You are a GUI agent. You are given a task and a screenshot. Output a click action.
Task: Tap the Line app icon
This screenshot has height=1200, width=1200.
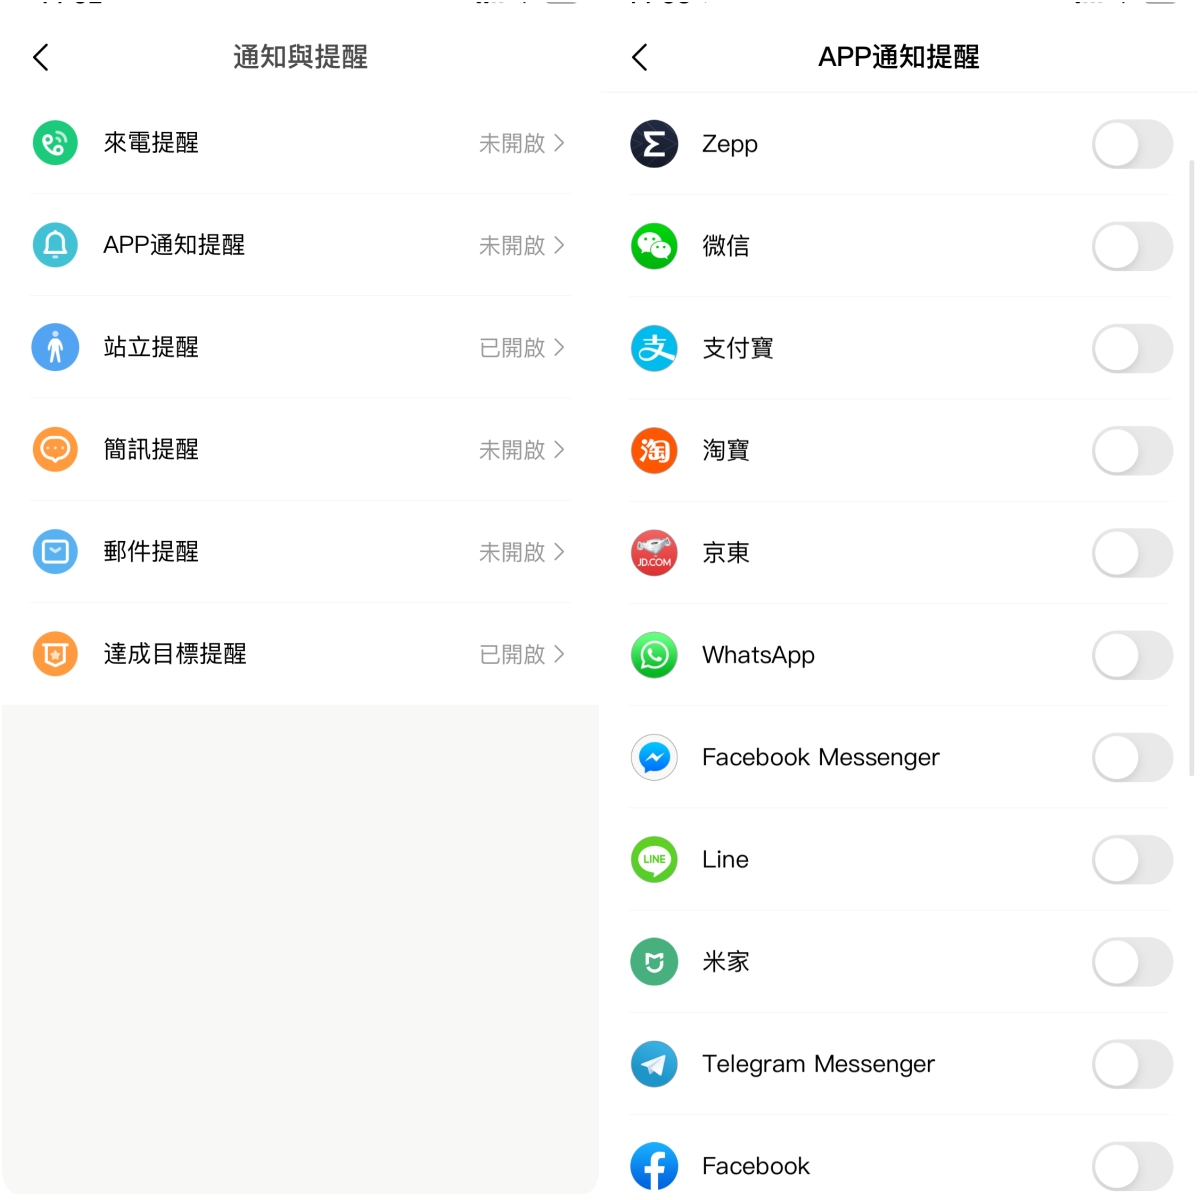click(654, 860)
